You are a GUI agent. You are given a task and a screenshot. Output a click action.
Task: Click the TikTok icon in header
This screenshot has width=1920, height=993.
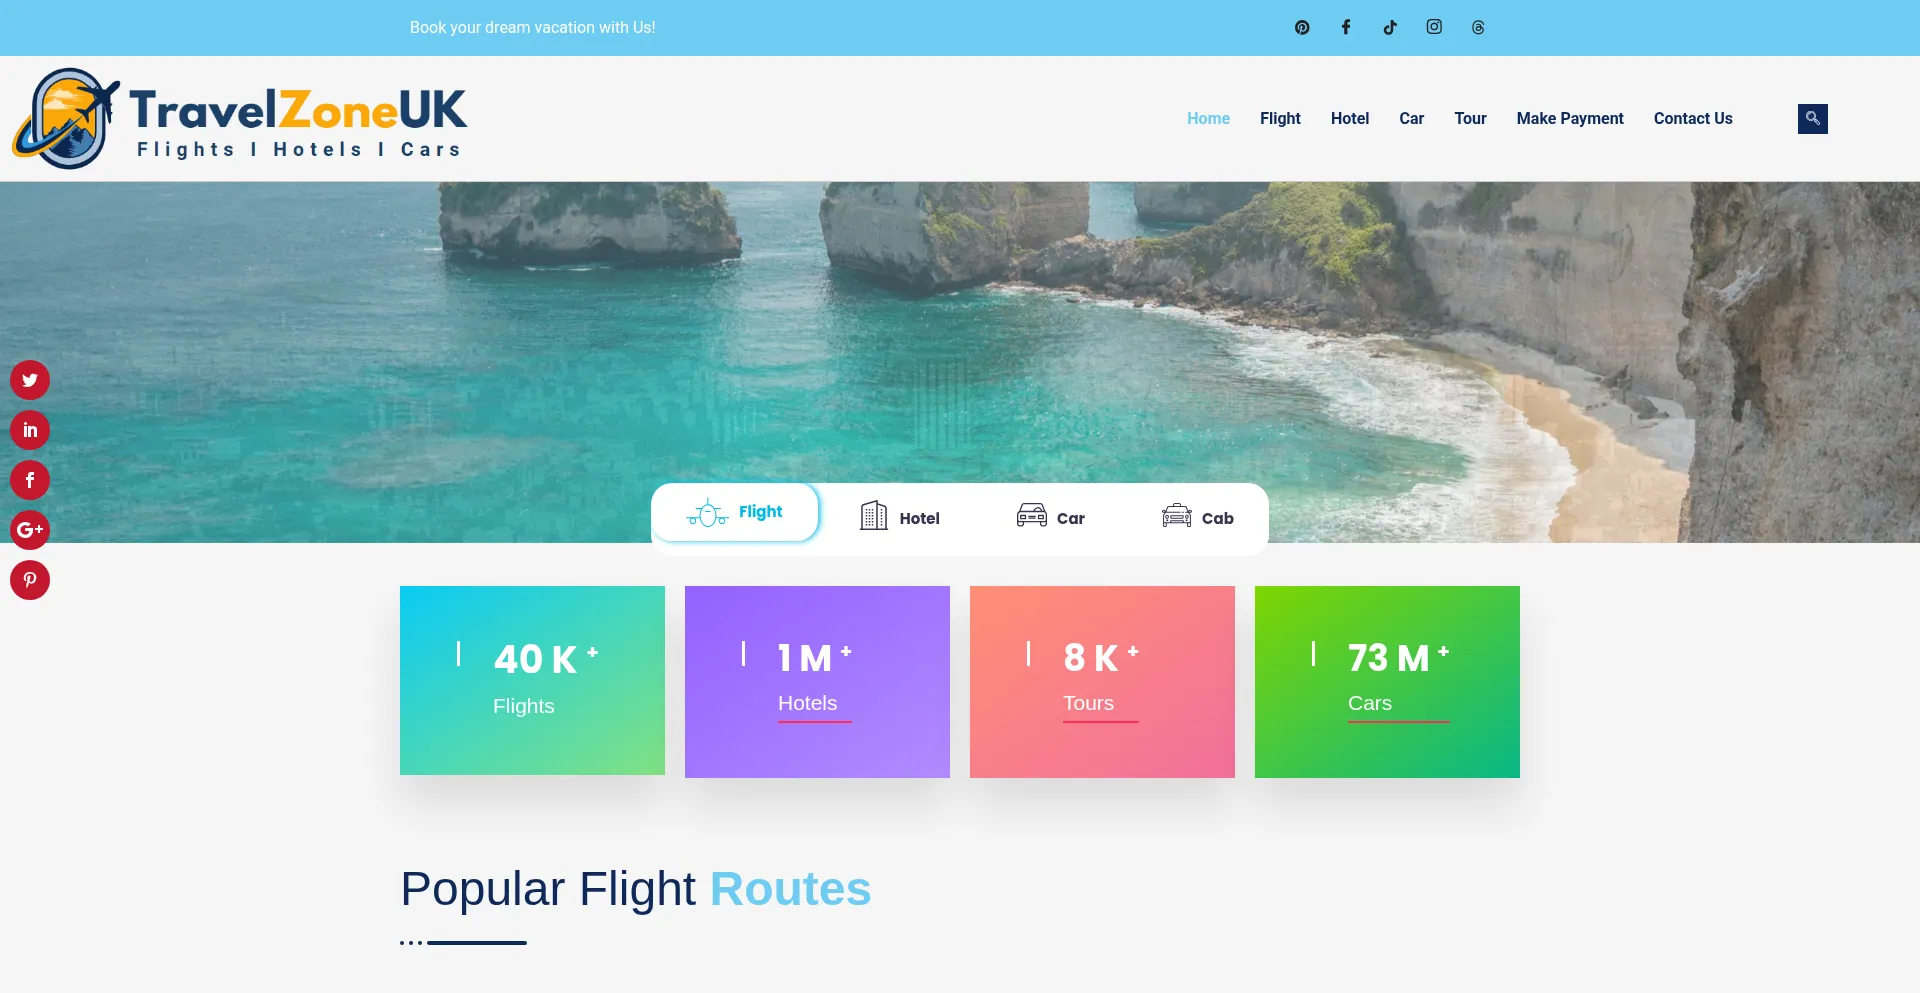(x=1390, y=27)
